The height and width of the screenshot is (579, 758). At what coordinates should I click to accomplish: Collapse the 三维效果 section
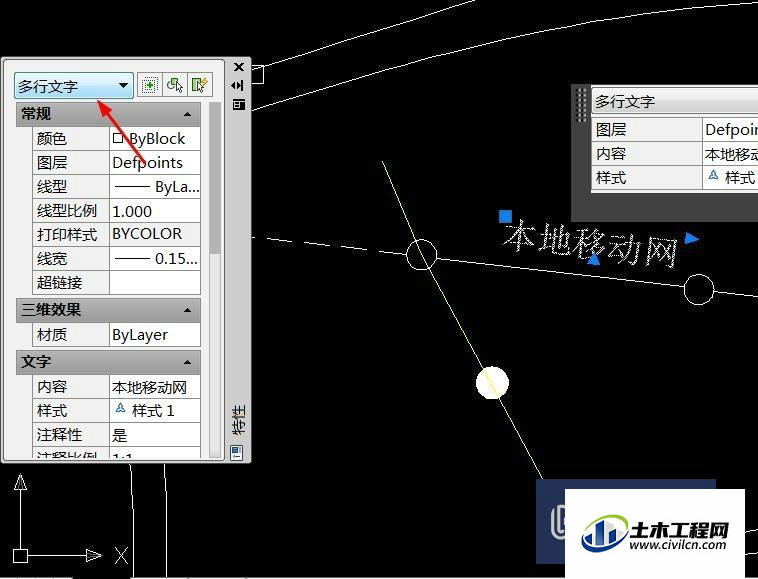click(188, 310)
